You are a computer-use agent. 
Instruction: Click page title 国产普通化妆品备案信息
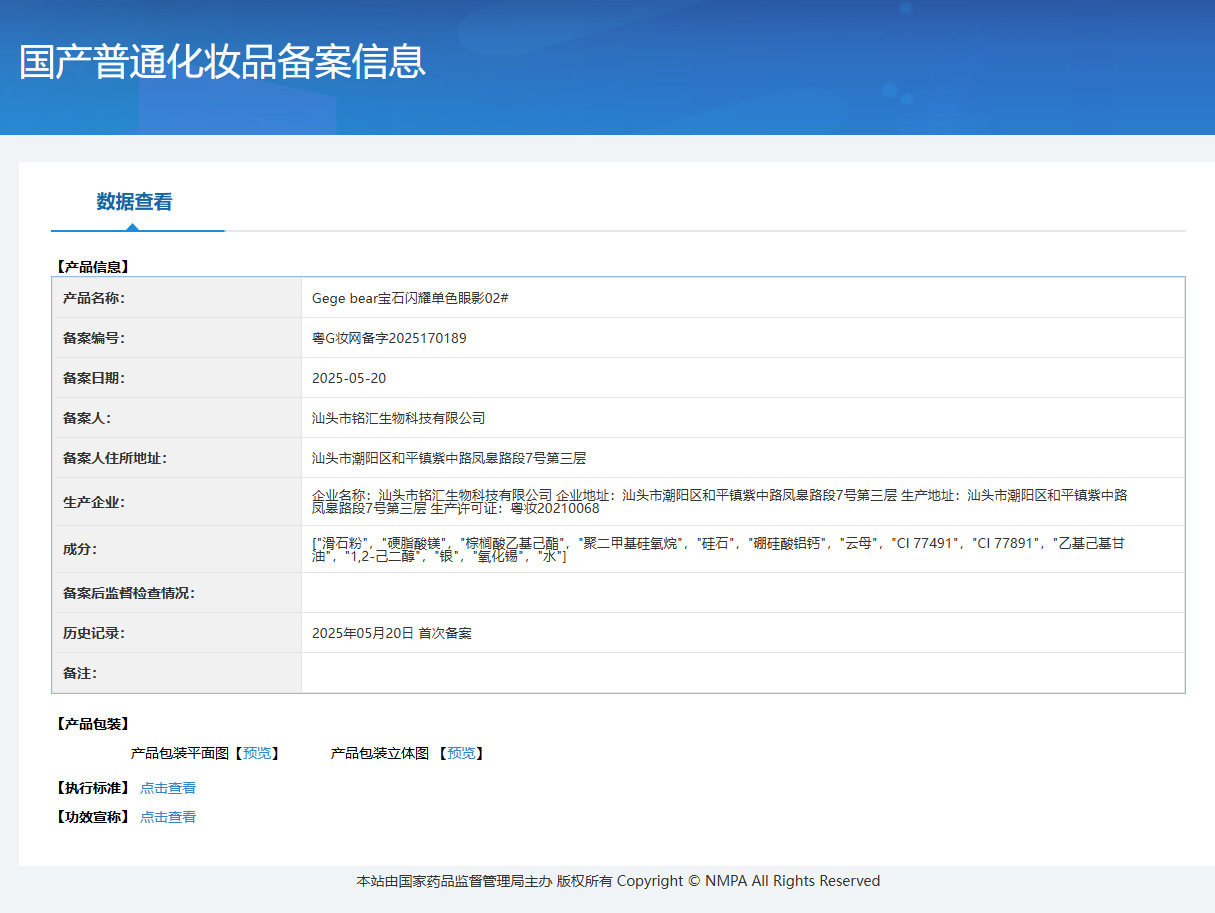tap(222, 61)
